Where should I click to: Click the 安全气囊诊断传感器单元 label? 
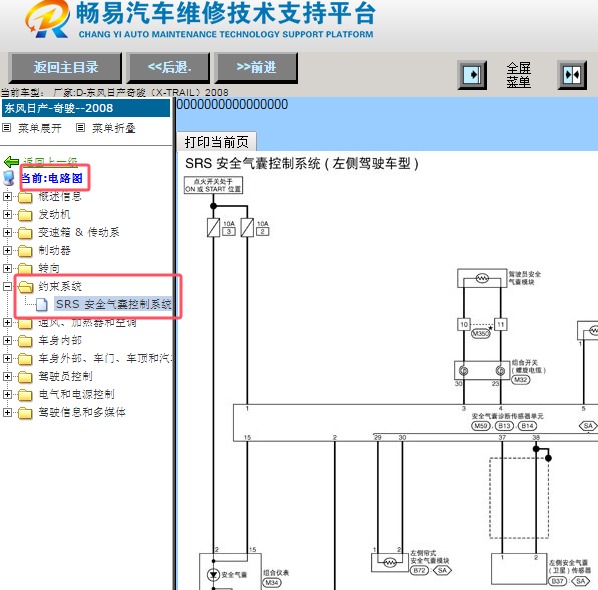point(507,416)
